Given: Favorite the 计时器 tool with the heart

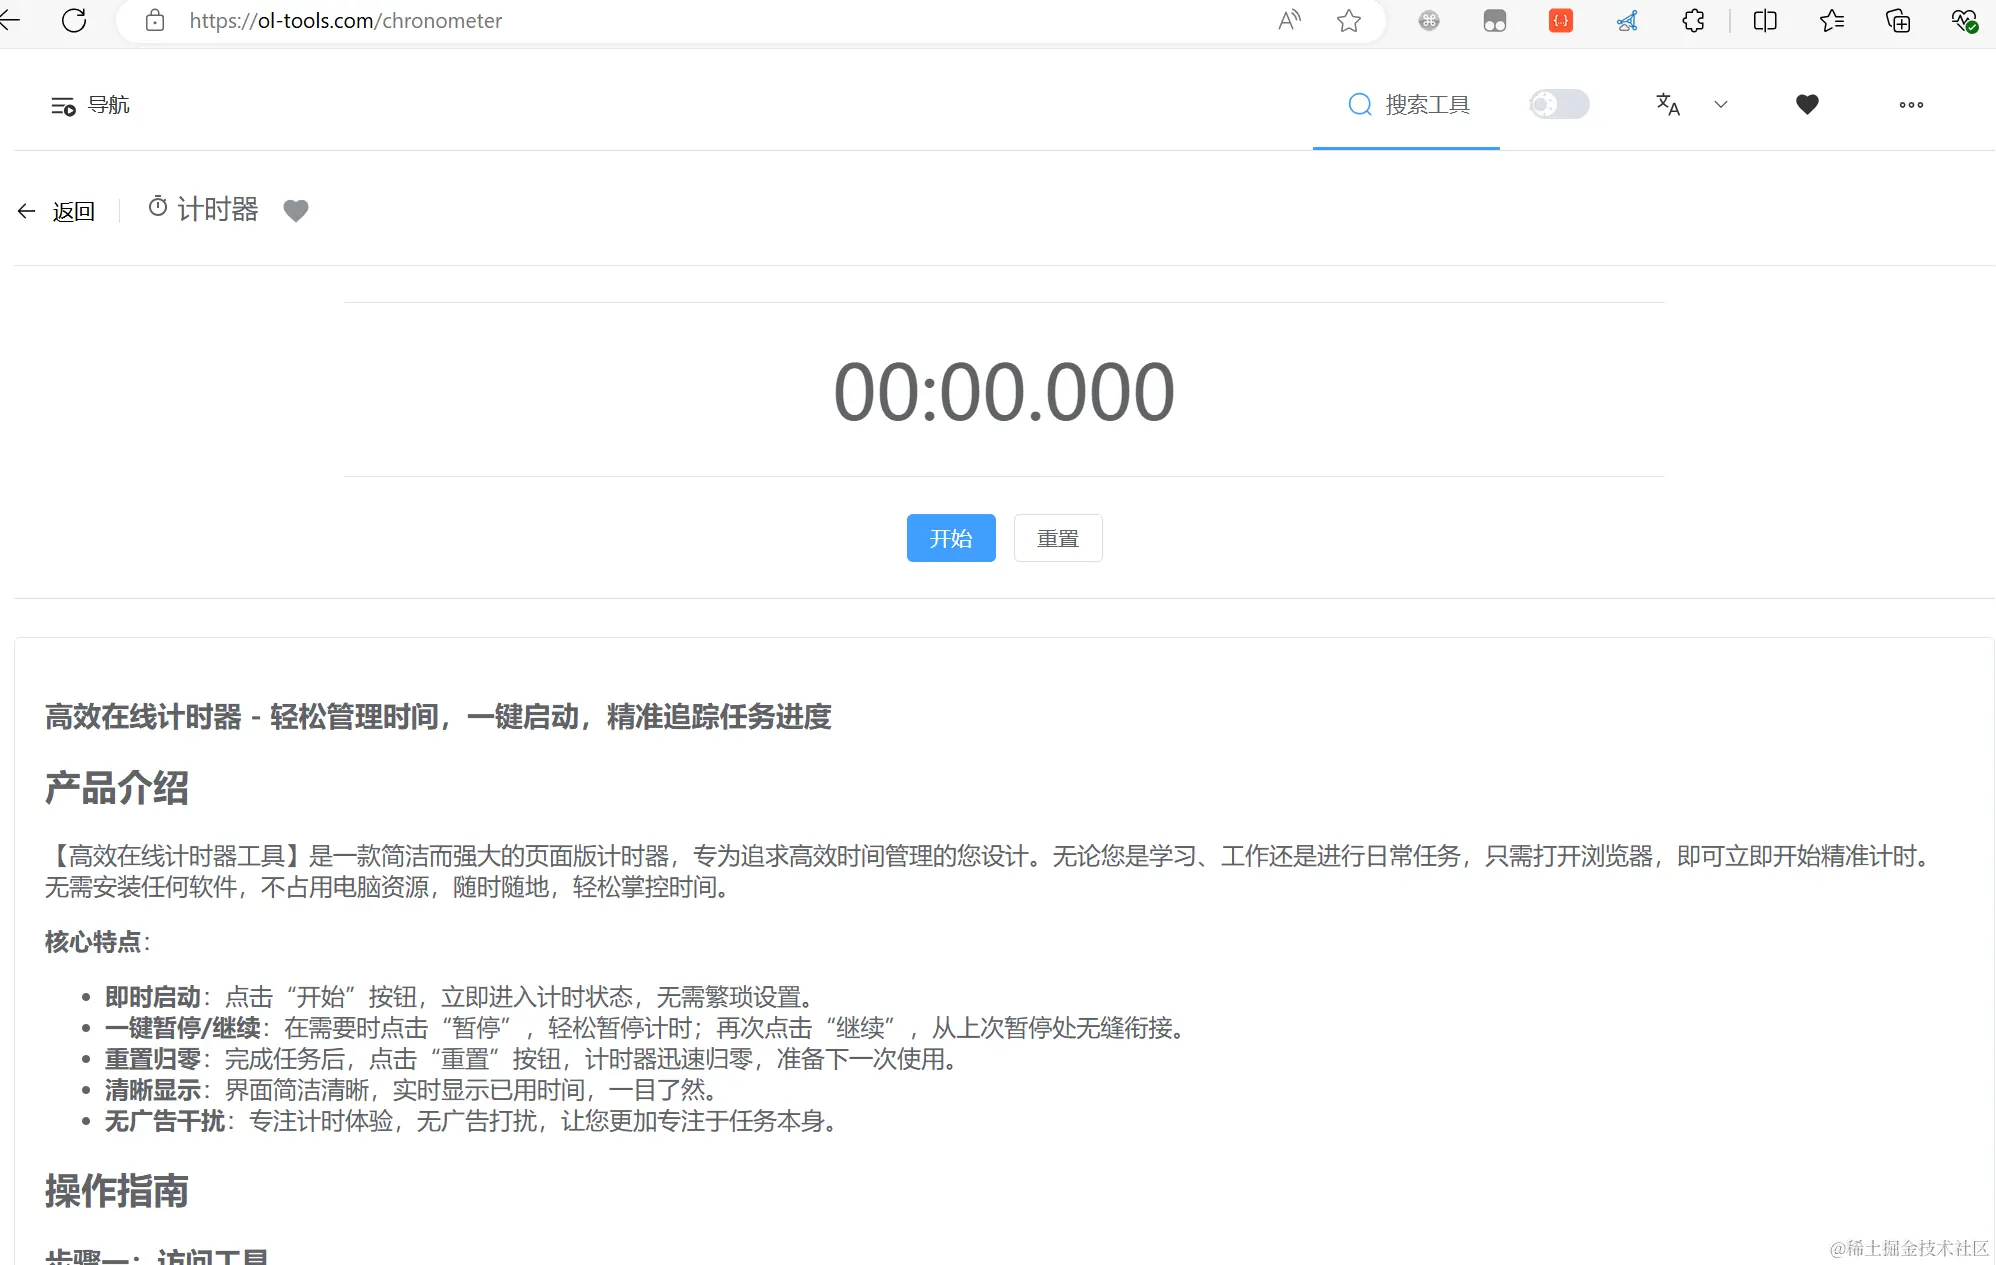Looking at the screenshot, I should pos(296,210).
